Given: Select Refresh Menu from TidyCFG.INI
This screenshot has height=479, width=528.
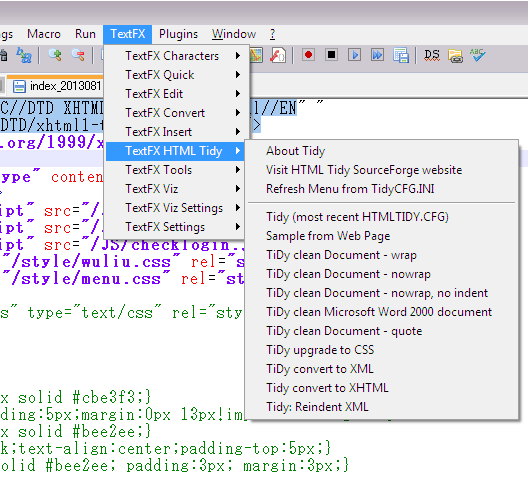Looking at the screenshot, I should click(350, 189).
